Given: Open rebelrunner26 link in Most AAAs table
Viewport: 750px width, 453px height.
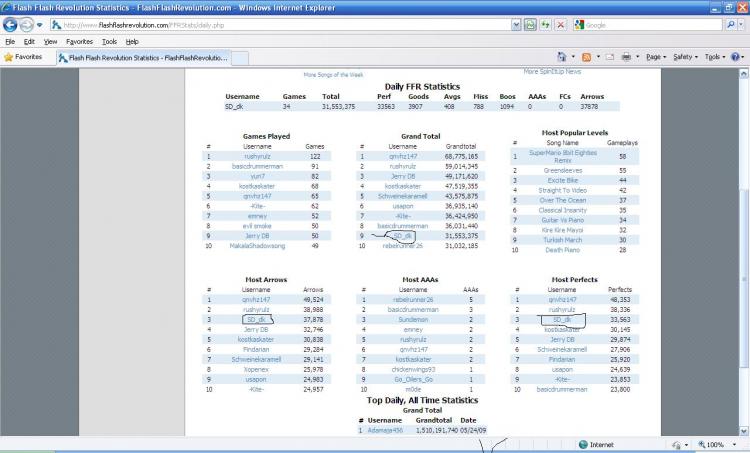Looking at the screenshot, I should [x=413, y=300].
